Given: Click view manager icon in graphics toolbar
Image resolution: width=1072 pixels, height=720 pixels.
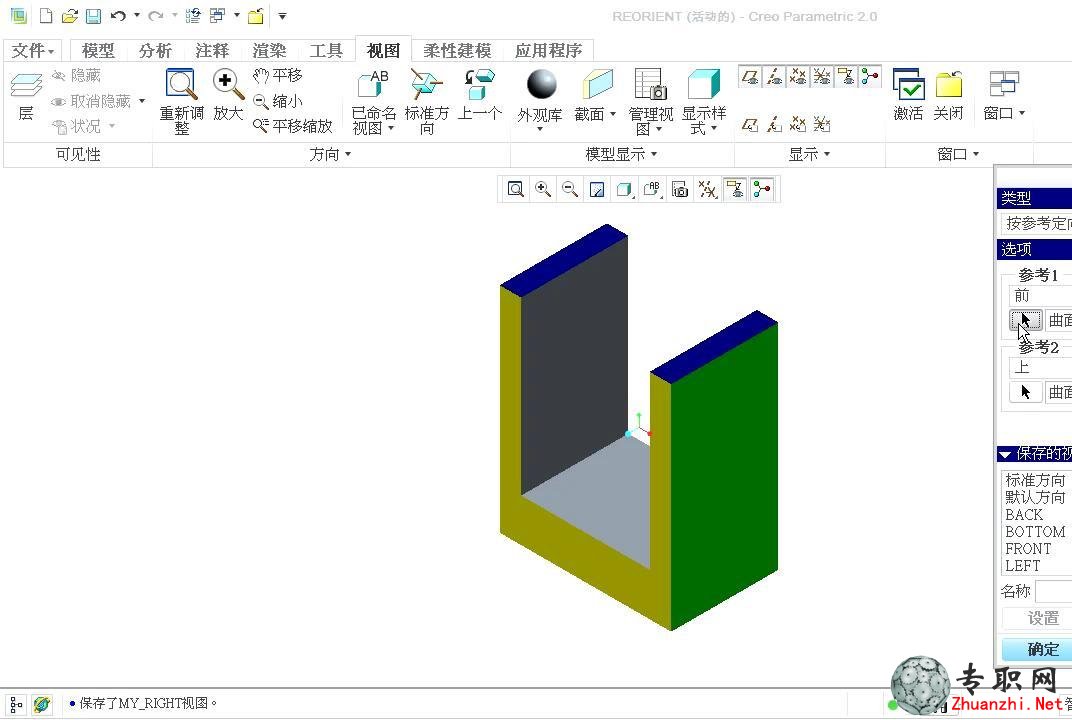Looking at the screenshot, I should pyautogui.click(x=680, y=189).
